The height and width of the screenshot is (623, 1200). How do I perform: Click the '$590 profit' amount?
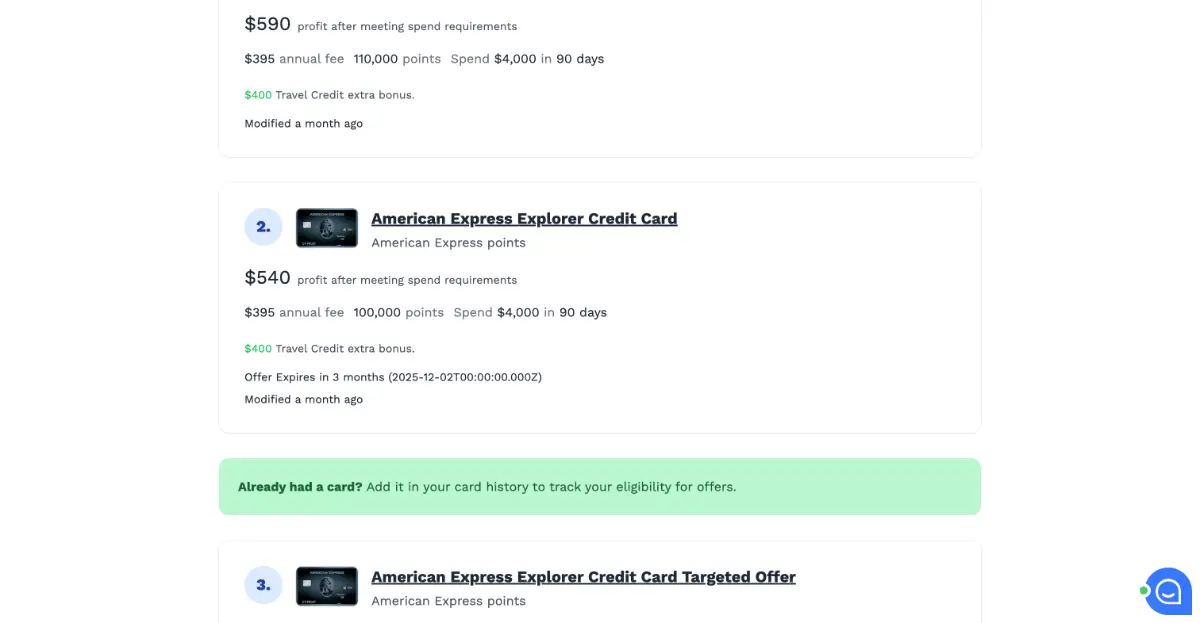tap(264, 23)
